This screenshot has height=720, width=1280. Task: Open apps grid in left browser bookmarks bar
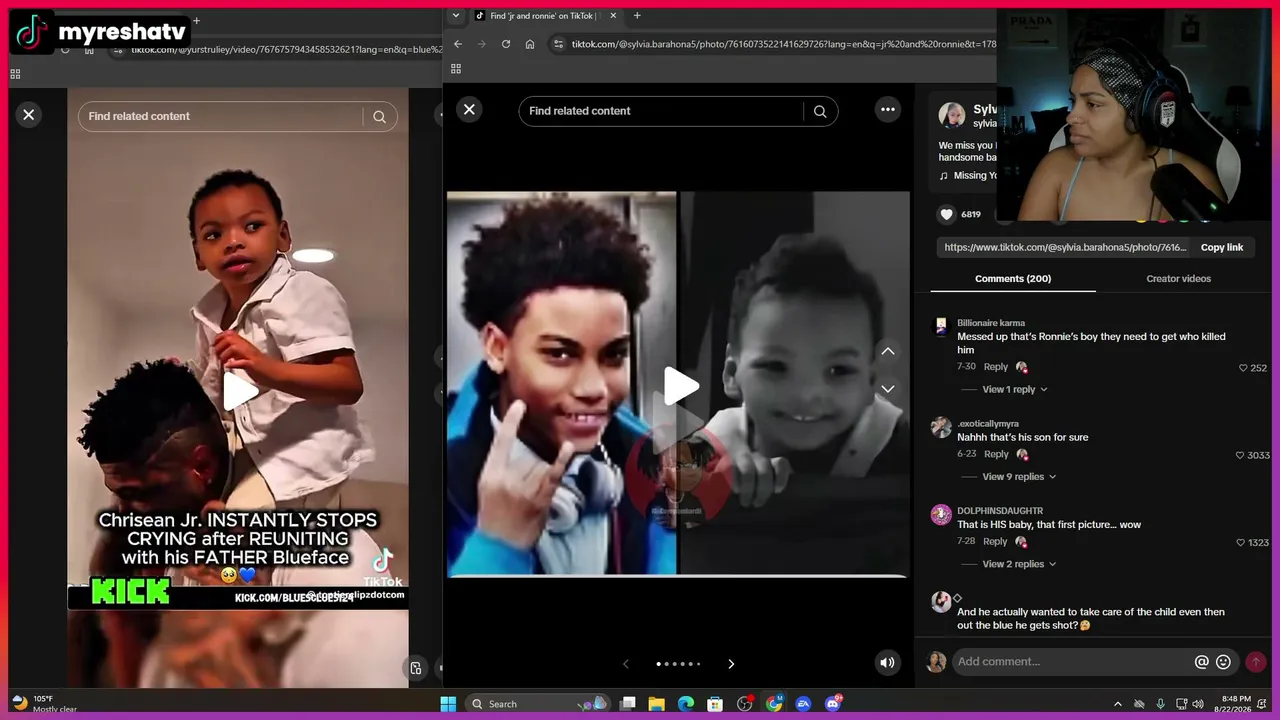(x=15, y=74)
